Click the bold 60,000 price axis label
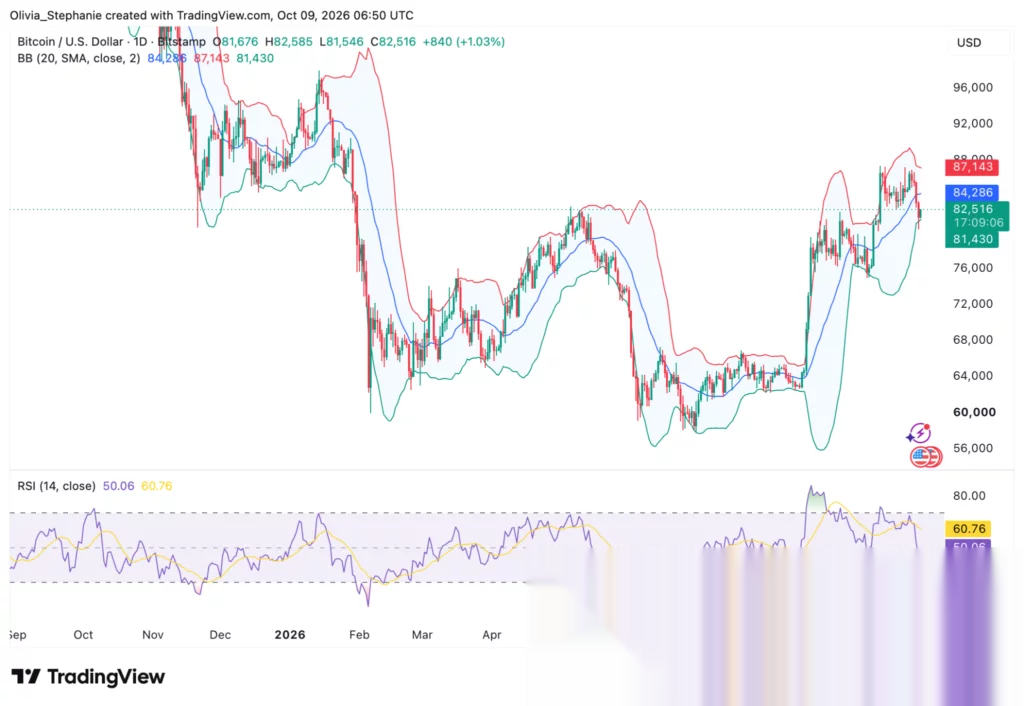 pos(974,412)
